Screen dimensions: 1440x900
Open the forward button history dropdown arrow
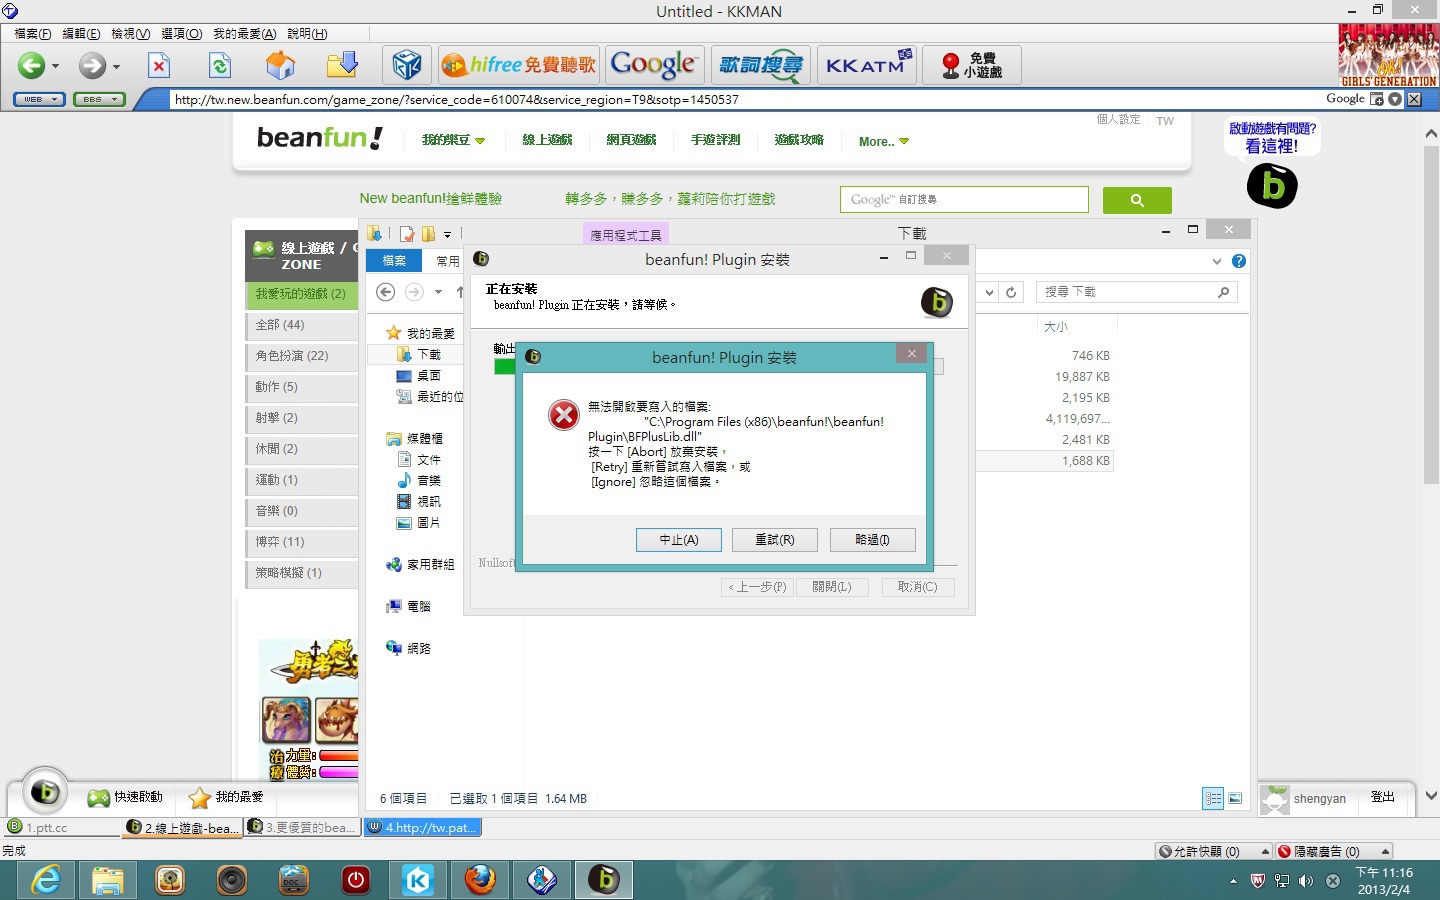click(116, 67)
